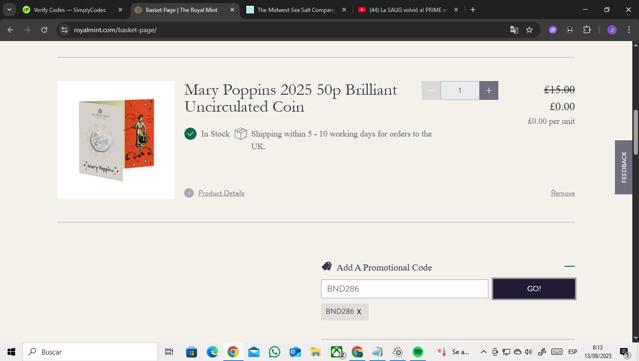Open Microsoft Store from taskbar
Viewport: 639px width, 361px height.
click(x=192, y=352)
